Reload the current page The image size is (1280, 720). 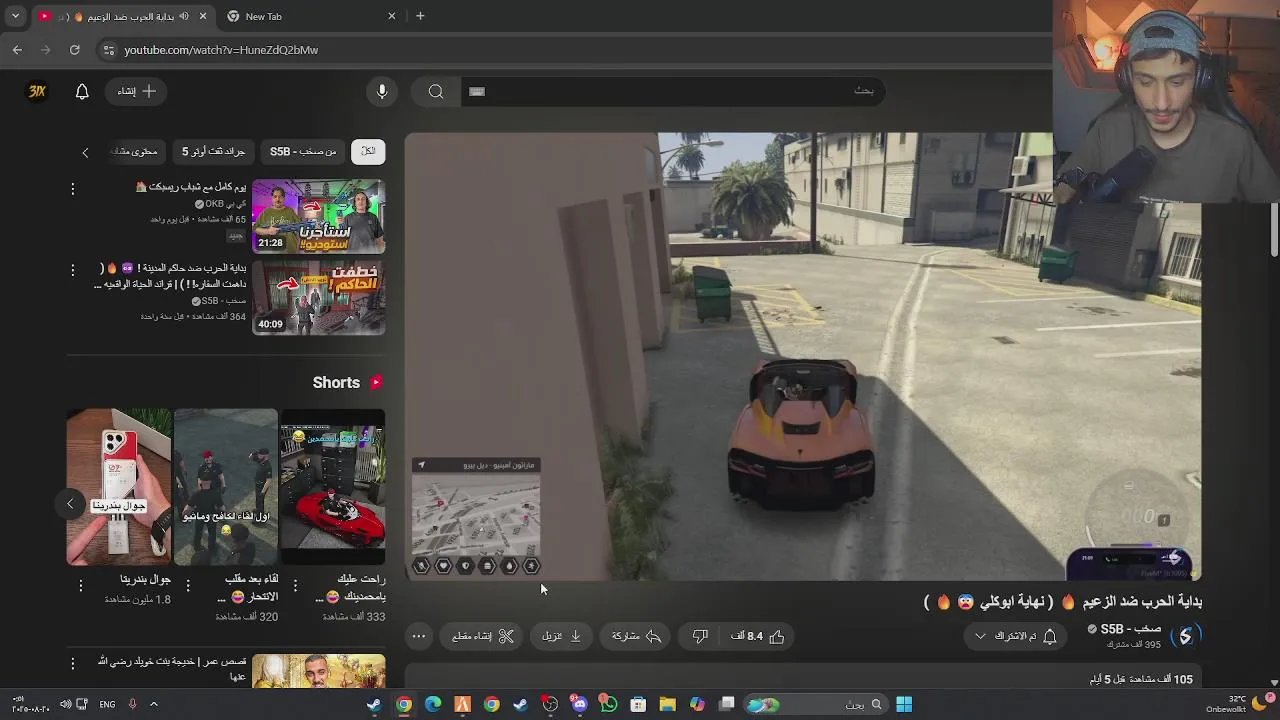click(x=74, y=49)
